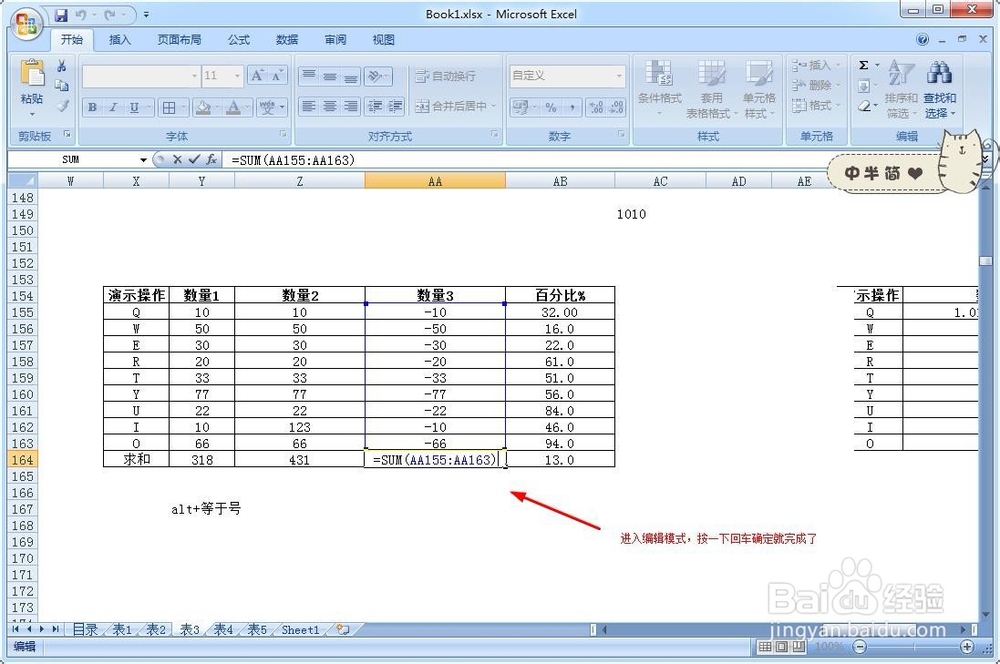Open the borders dropdown arrow
This screenshot has height=664, width=1000.
click(185, 107)
